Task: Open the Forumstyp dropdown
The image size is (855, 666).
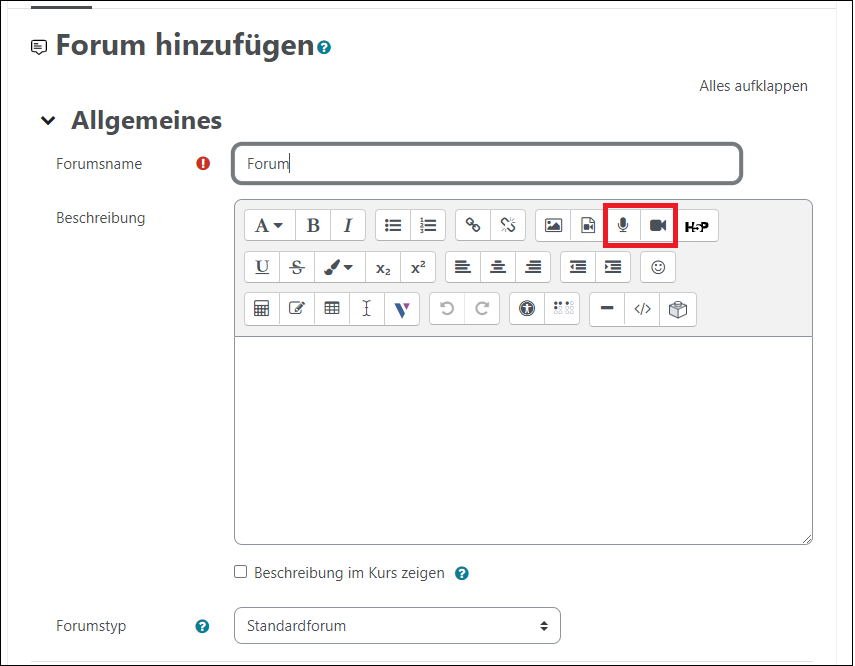Action: coord(397,626)
